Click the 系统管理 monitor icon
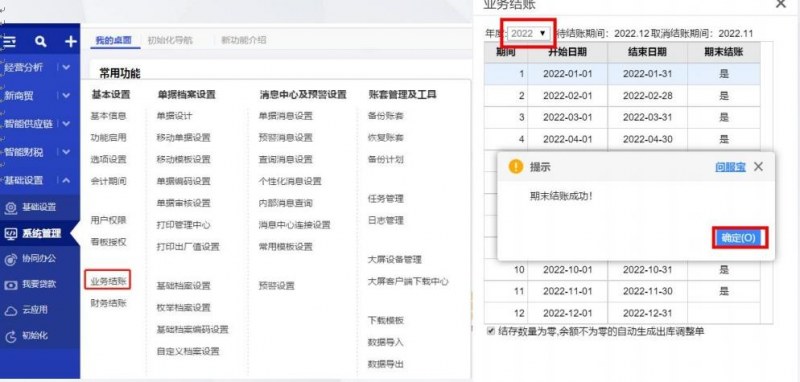This screenshot has height=382, width=800. coord(11,234)
